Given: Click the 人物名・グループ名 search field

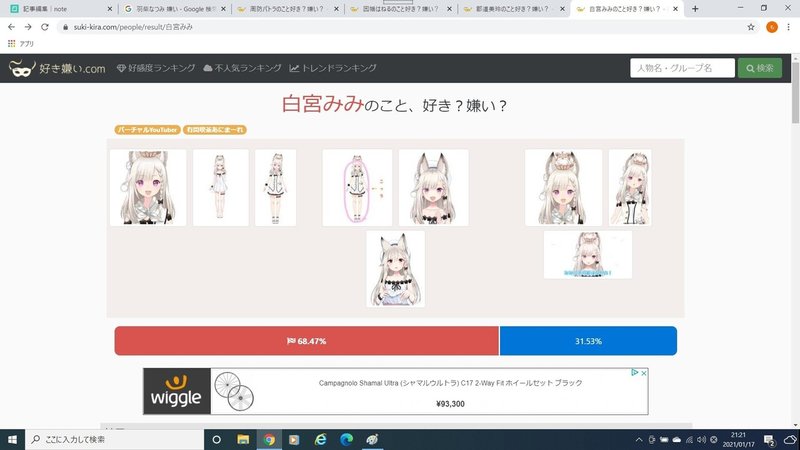Looking at the screenshot, I should click(x=682, y=68).
